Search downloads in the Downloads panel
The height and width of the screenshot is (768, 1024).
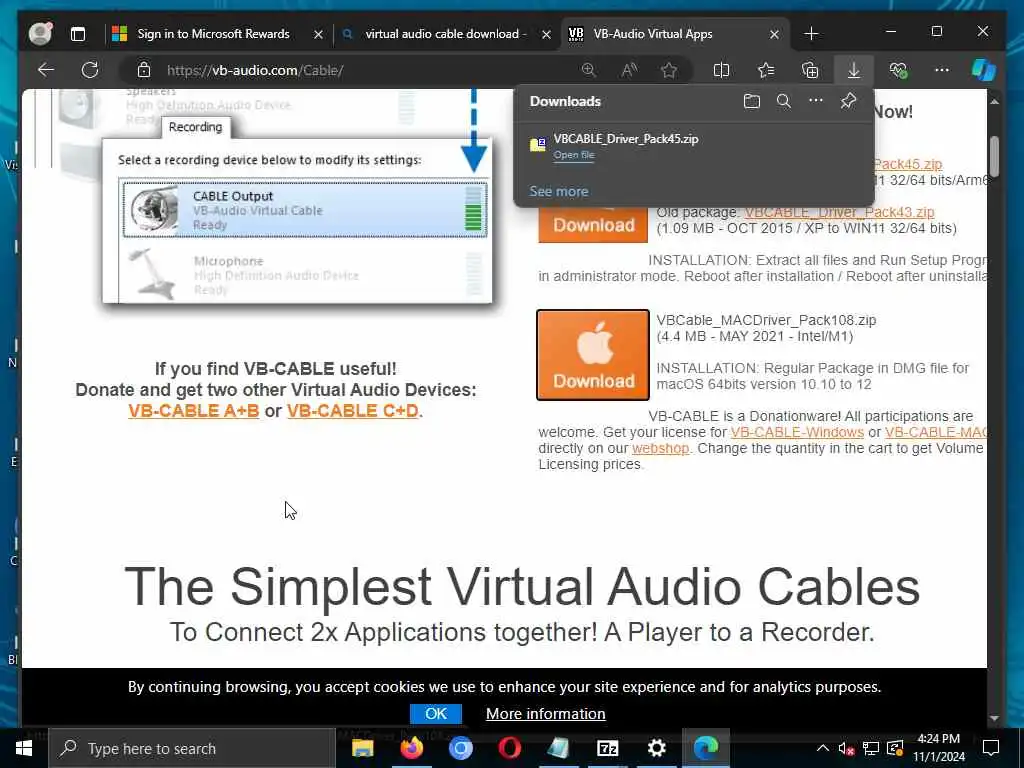tap(784, 101)
